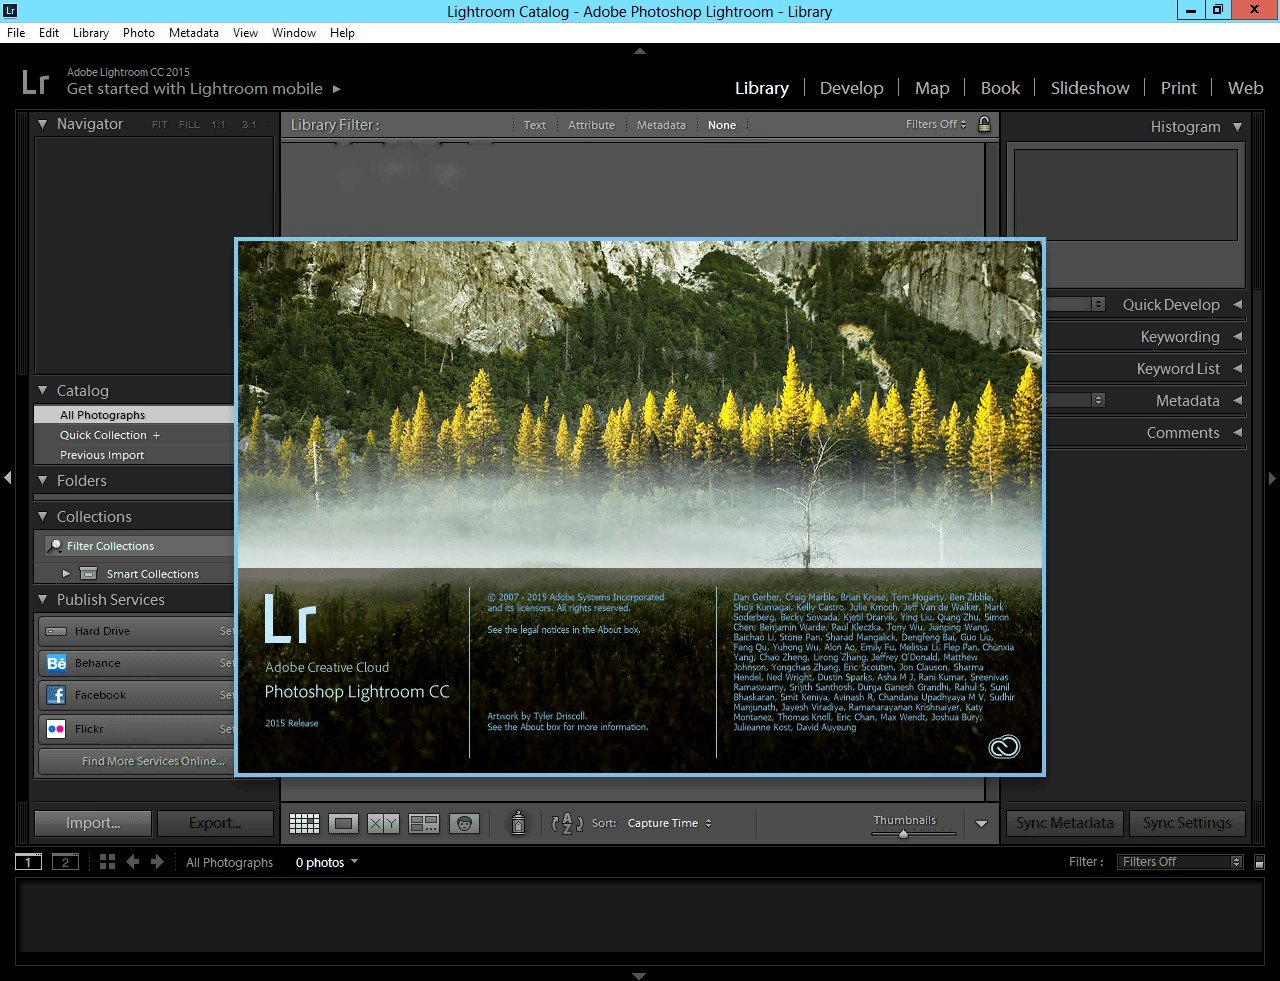1280x981 pixels.
Task: Open People view face icon
Action: coord(463,823)
